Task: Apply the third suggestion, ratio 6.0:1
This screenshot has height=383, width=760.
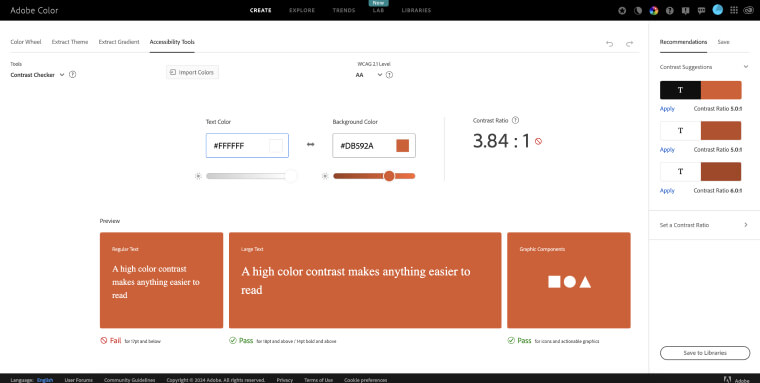Action: (667, 191)
